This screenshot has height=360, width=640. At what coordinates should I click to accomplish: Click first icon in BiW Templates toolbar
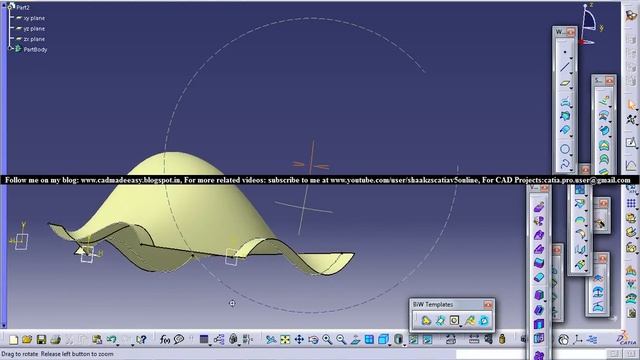(426, 320)
